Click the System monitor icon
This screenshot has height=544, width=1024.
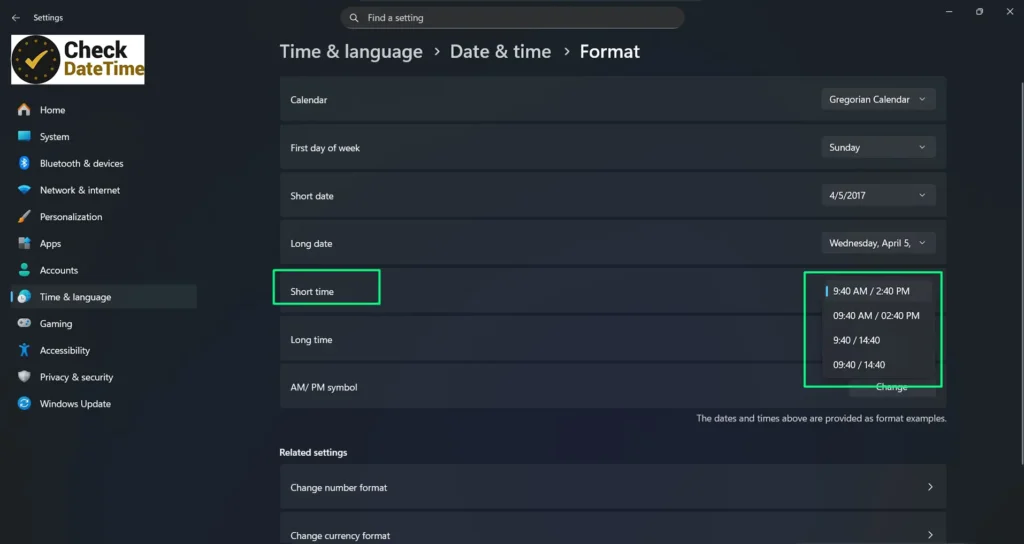click(x=24, y=136)
